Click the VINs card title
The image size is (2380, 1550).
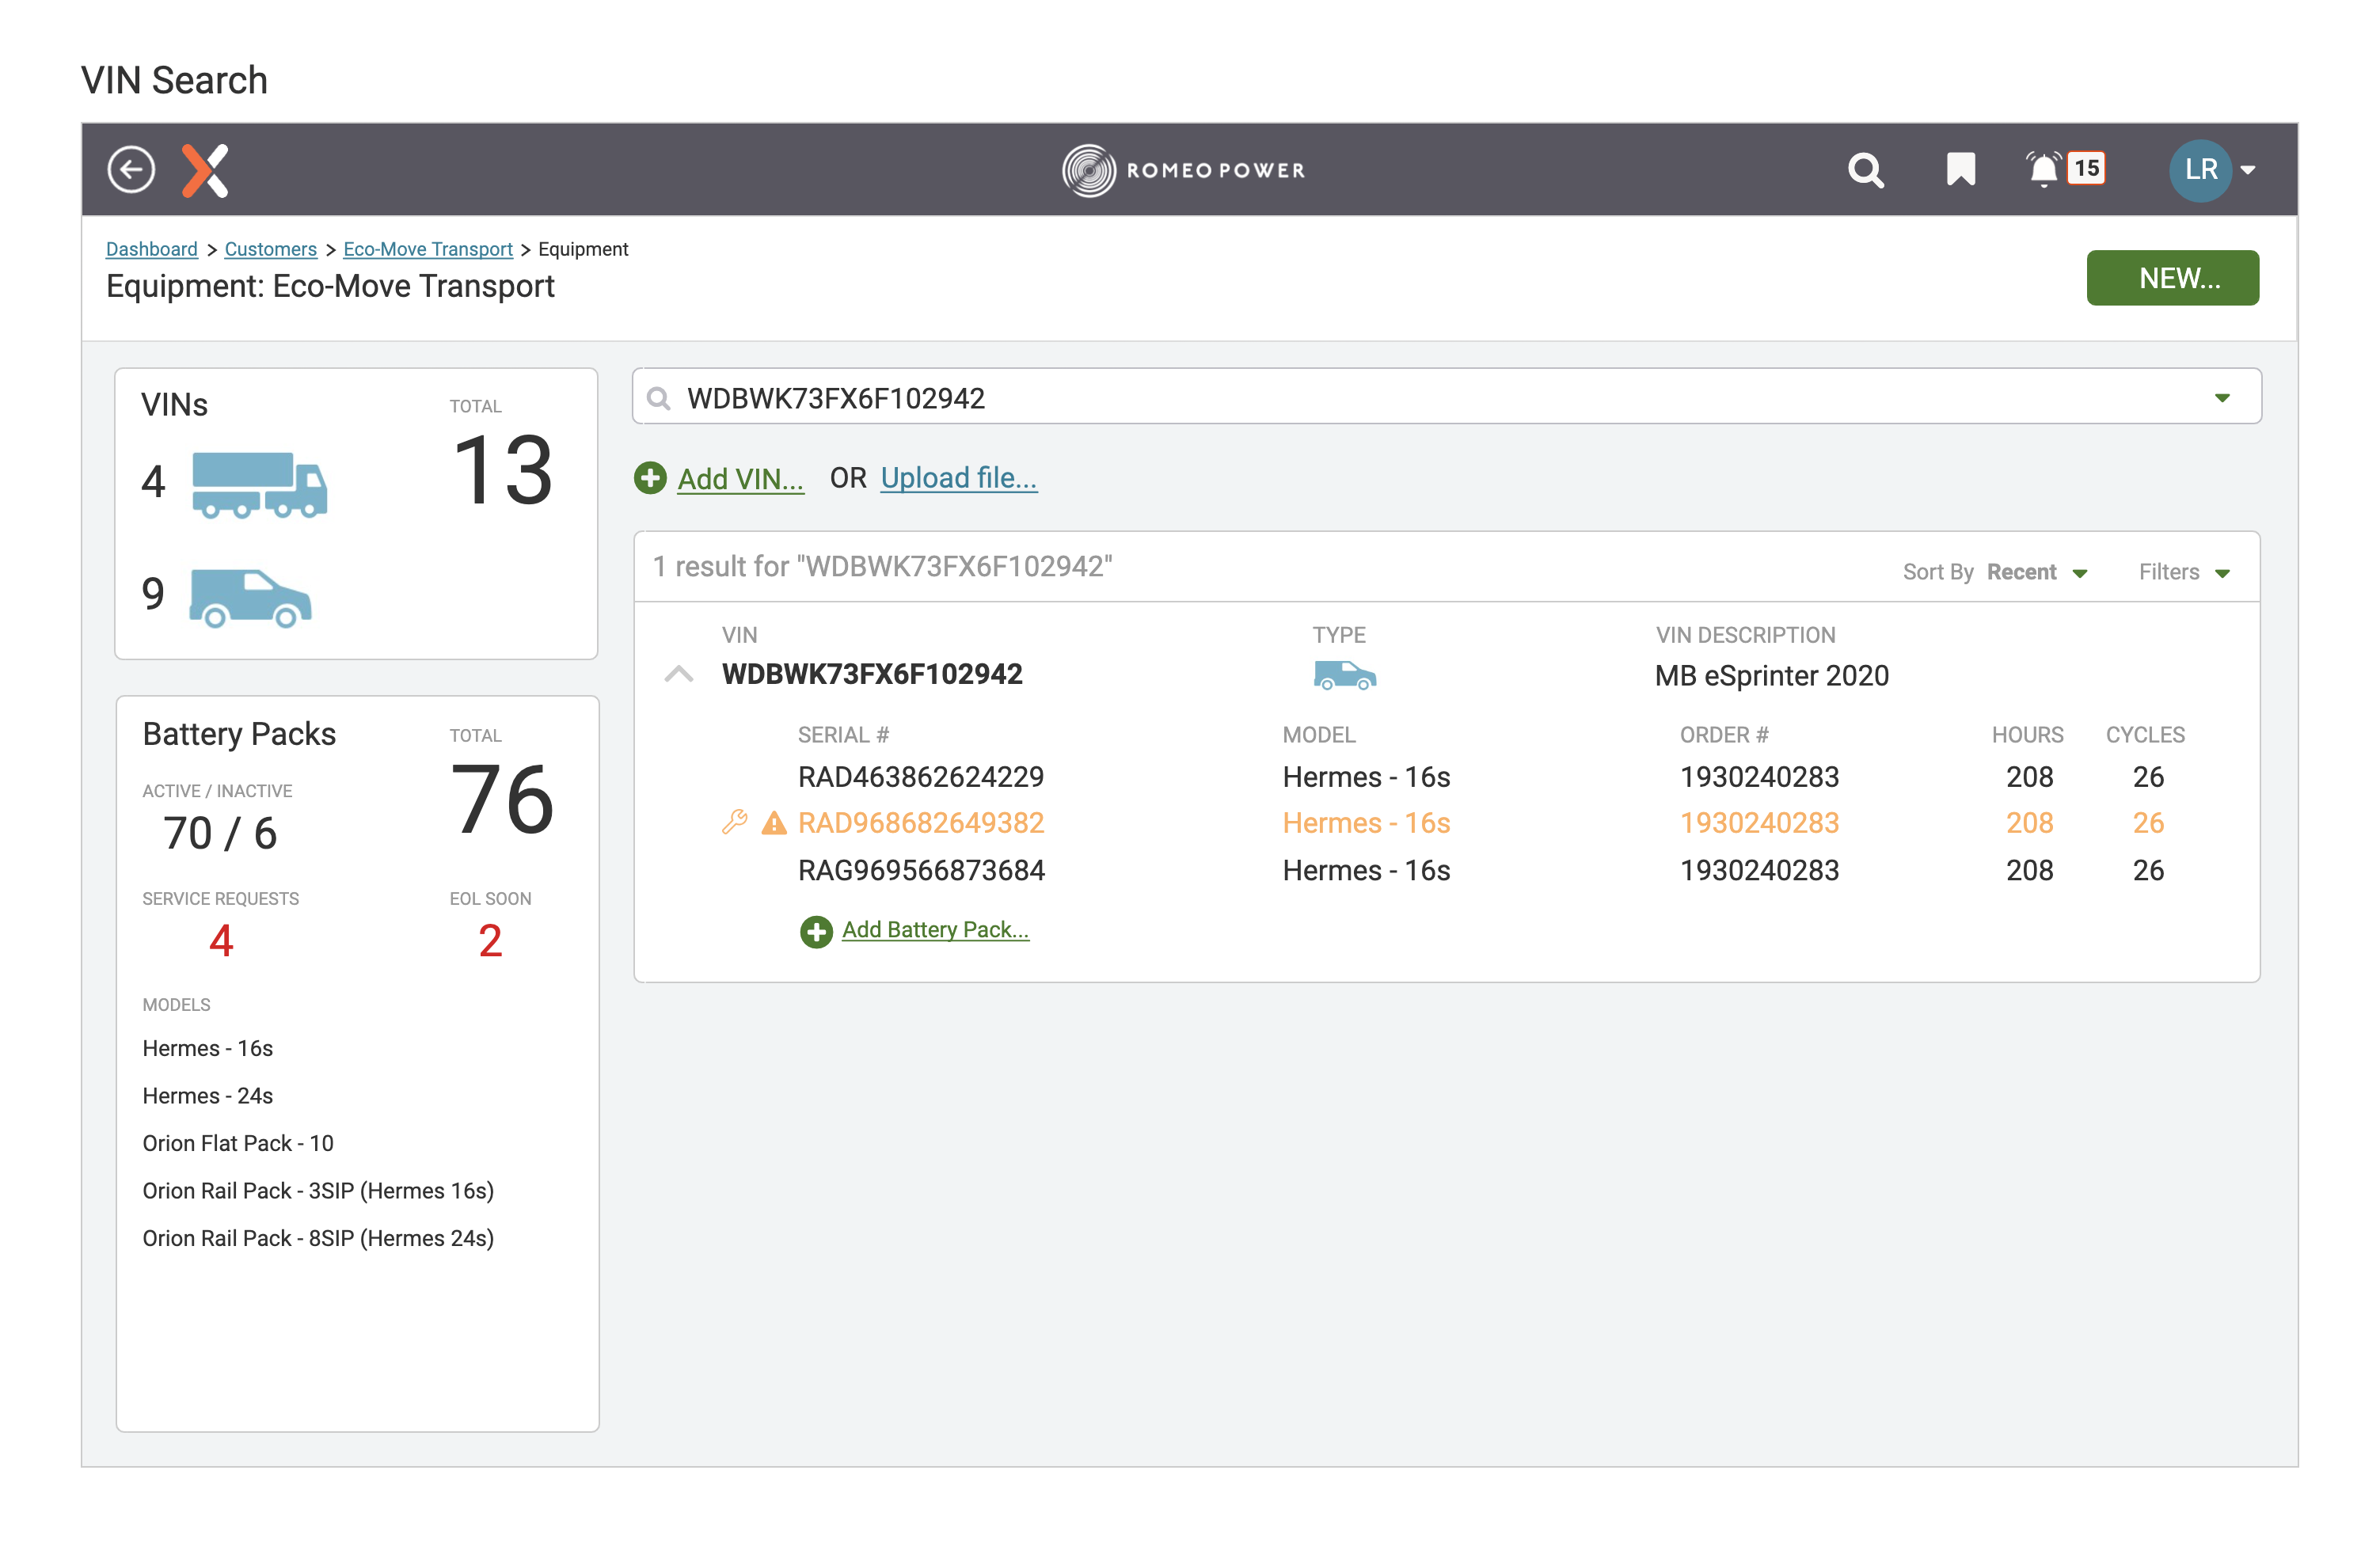[x=174, y=405]
